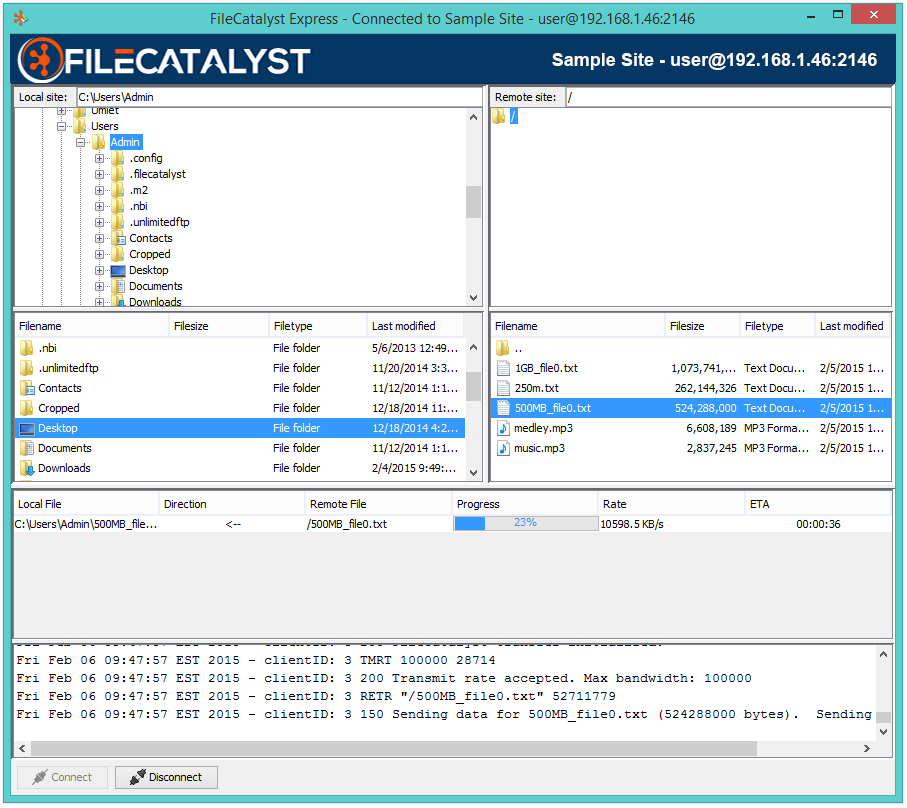
Task: Select the 1GB_file0.txt document icon
Action: click(x=503, y=368)
